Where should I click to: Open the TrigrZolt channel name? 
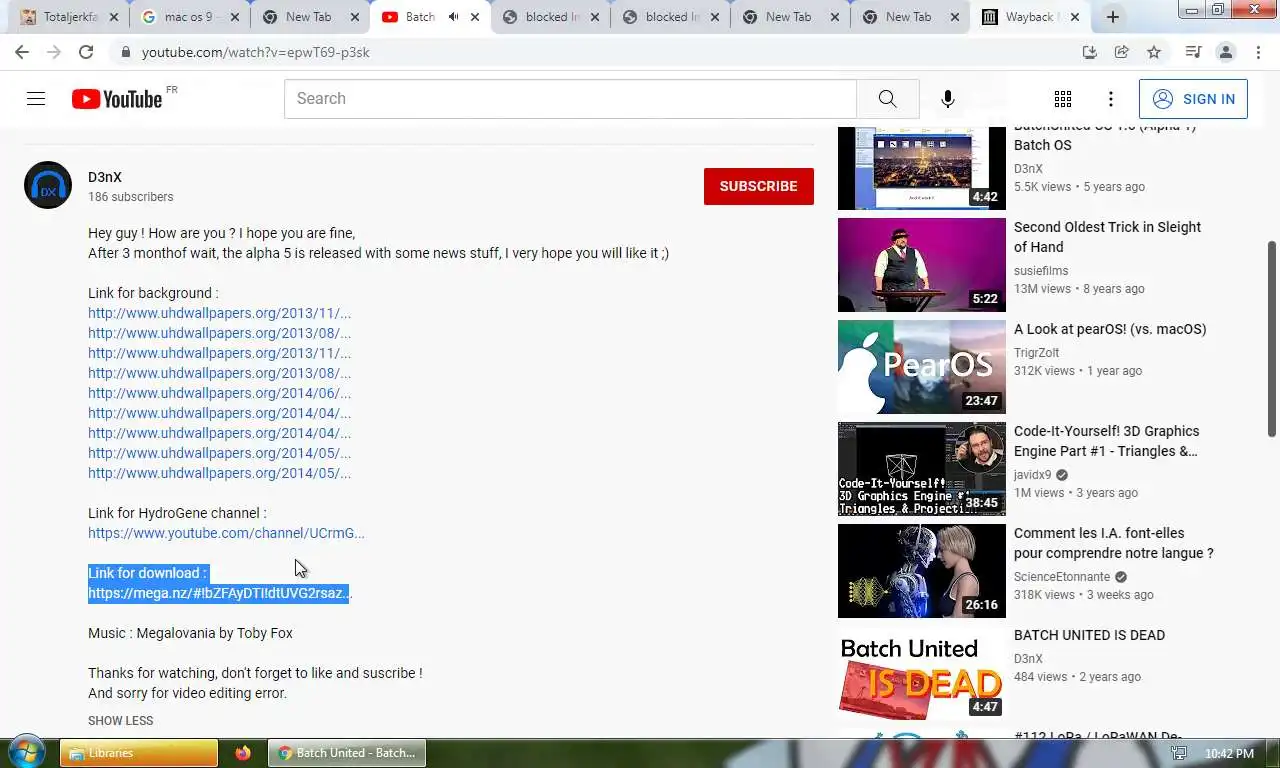coord(1036,353)
